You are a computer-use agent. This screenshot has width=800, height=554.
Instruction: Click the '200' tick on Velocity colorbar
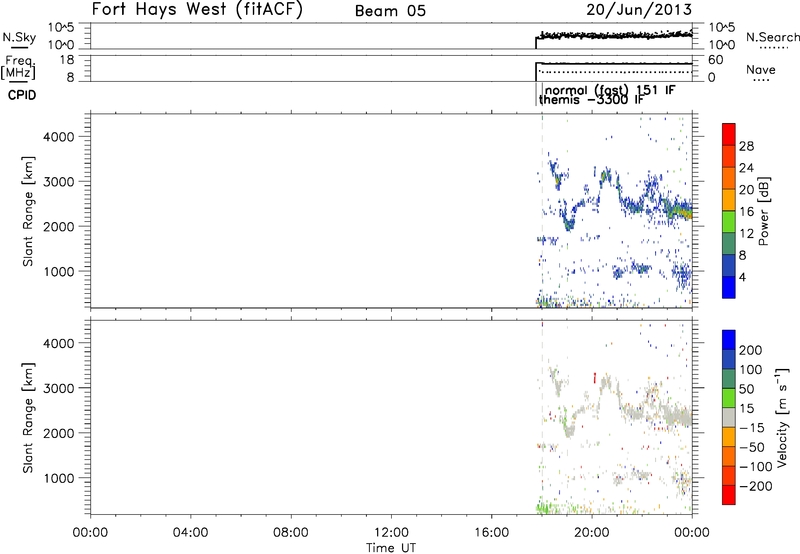pyautogui.click(x=750, y=350)
